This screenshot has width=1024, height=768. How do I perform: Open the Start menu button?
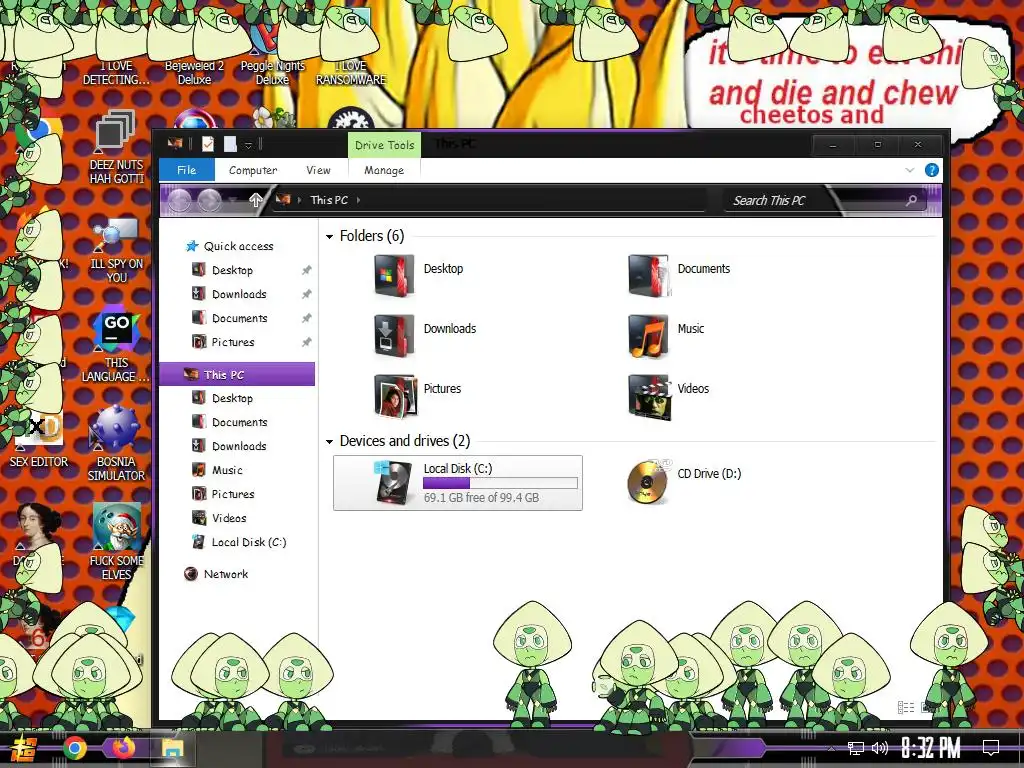pos(24,749)
